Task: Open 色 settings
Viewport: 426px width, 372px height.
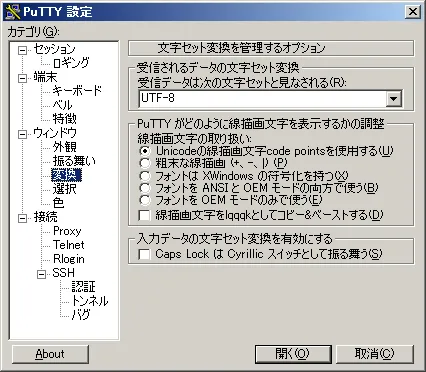Action: [x=58, y=203]
